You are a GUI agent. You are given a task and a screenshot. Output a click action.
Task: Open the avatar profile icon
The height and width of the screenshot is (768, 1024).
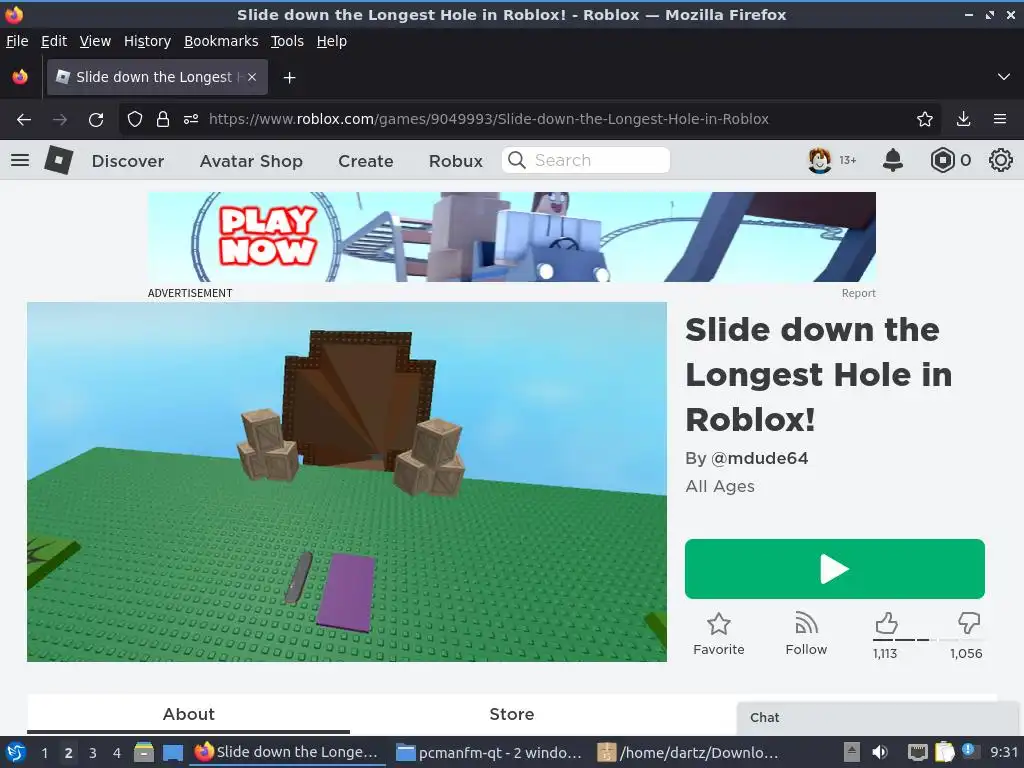pyautogui.click(x=820, y=160)
